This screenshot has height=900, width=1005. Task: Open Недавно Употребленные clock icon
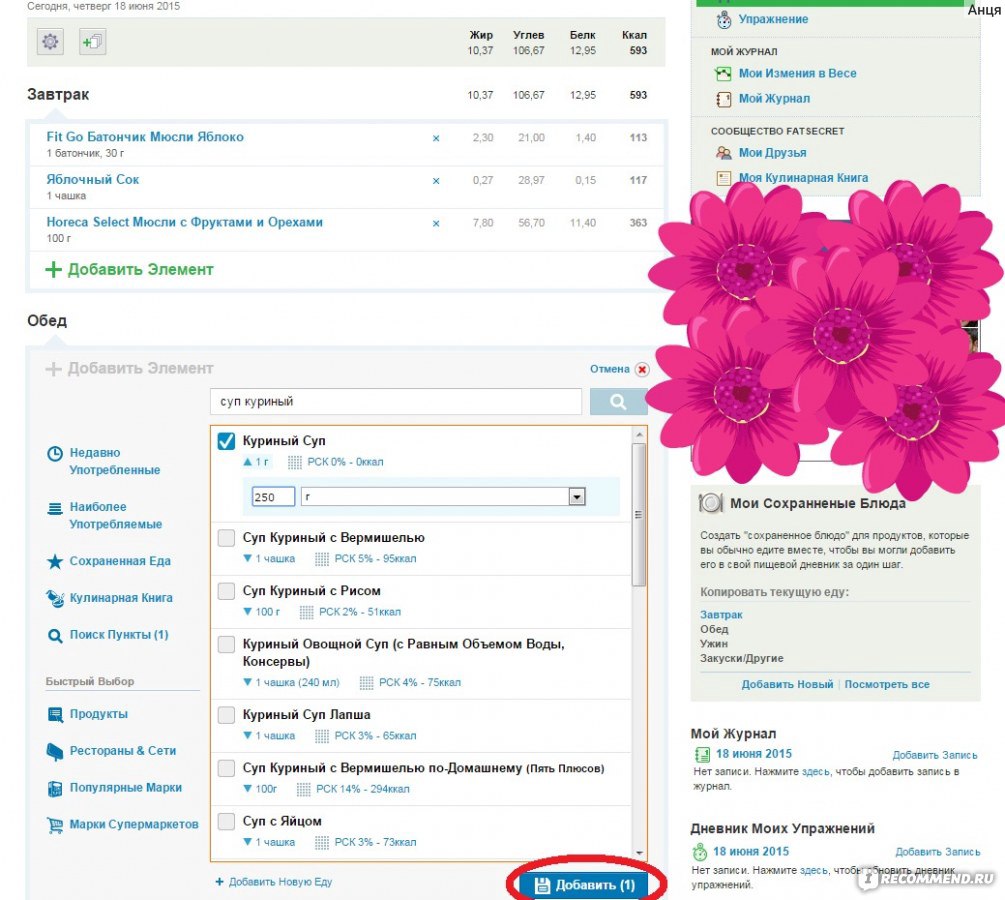click(56, 454)
